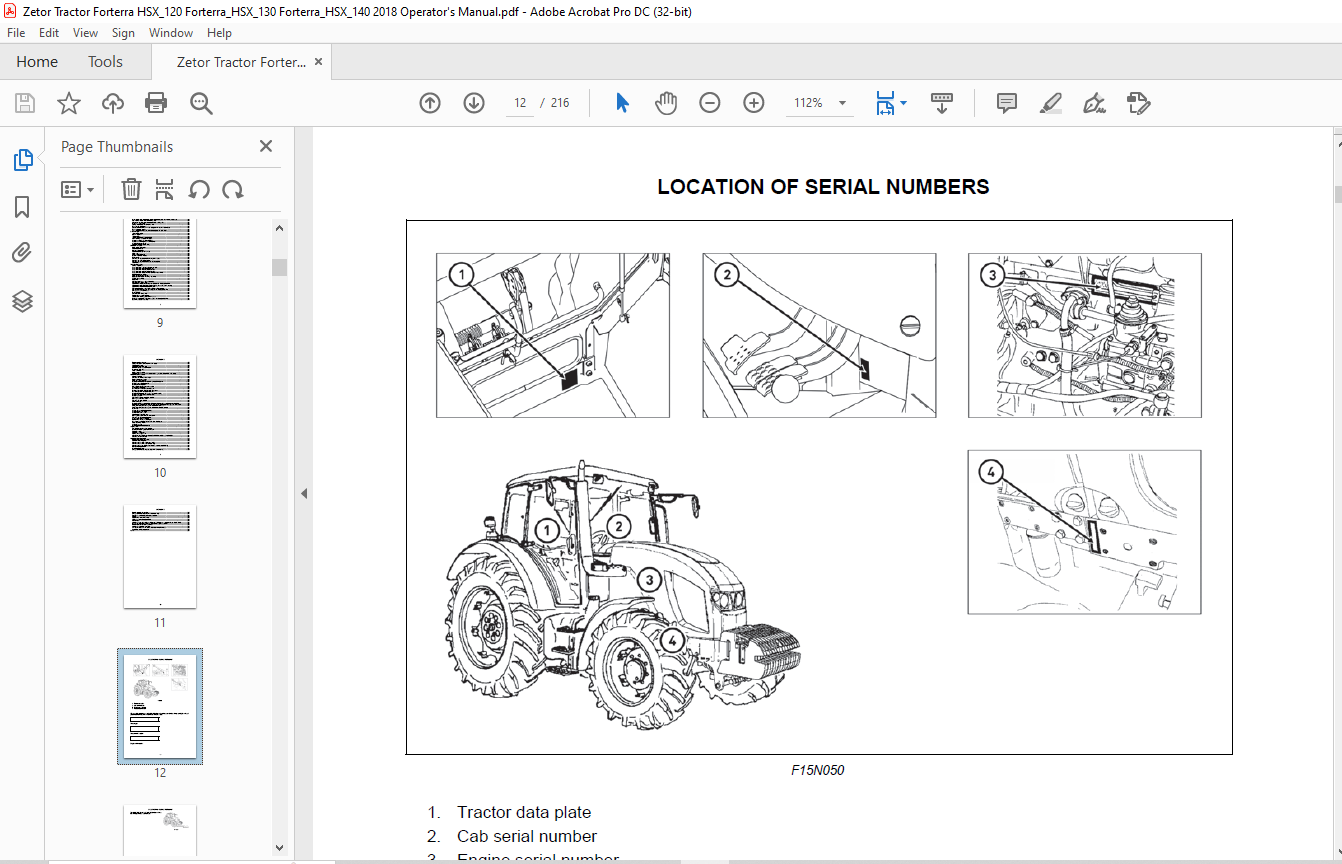Screen dimensions: 1342x864
Task: Click the document vertical scrollbar thumb
Action: (x=1337, y=193)
